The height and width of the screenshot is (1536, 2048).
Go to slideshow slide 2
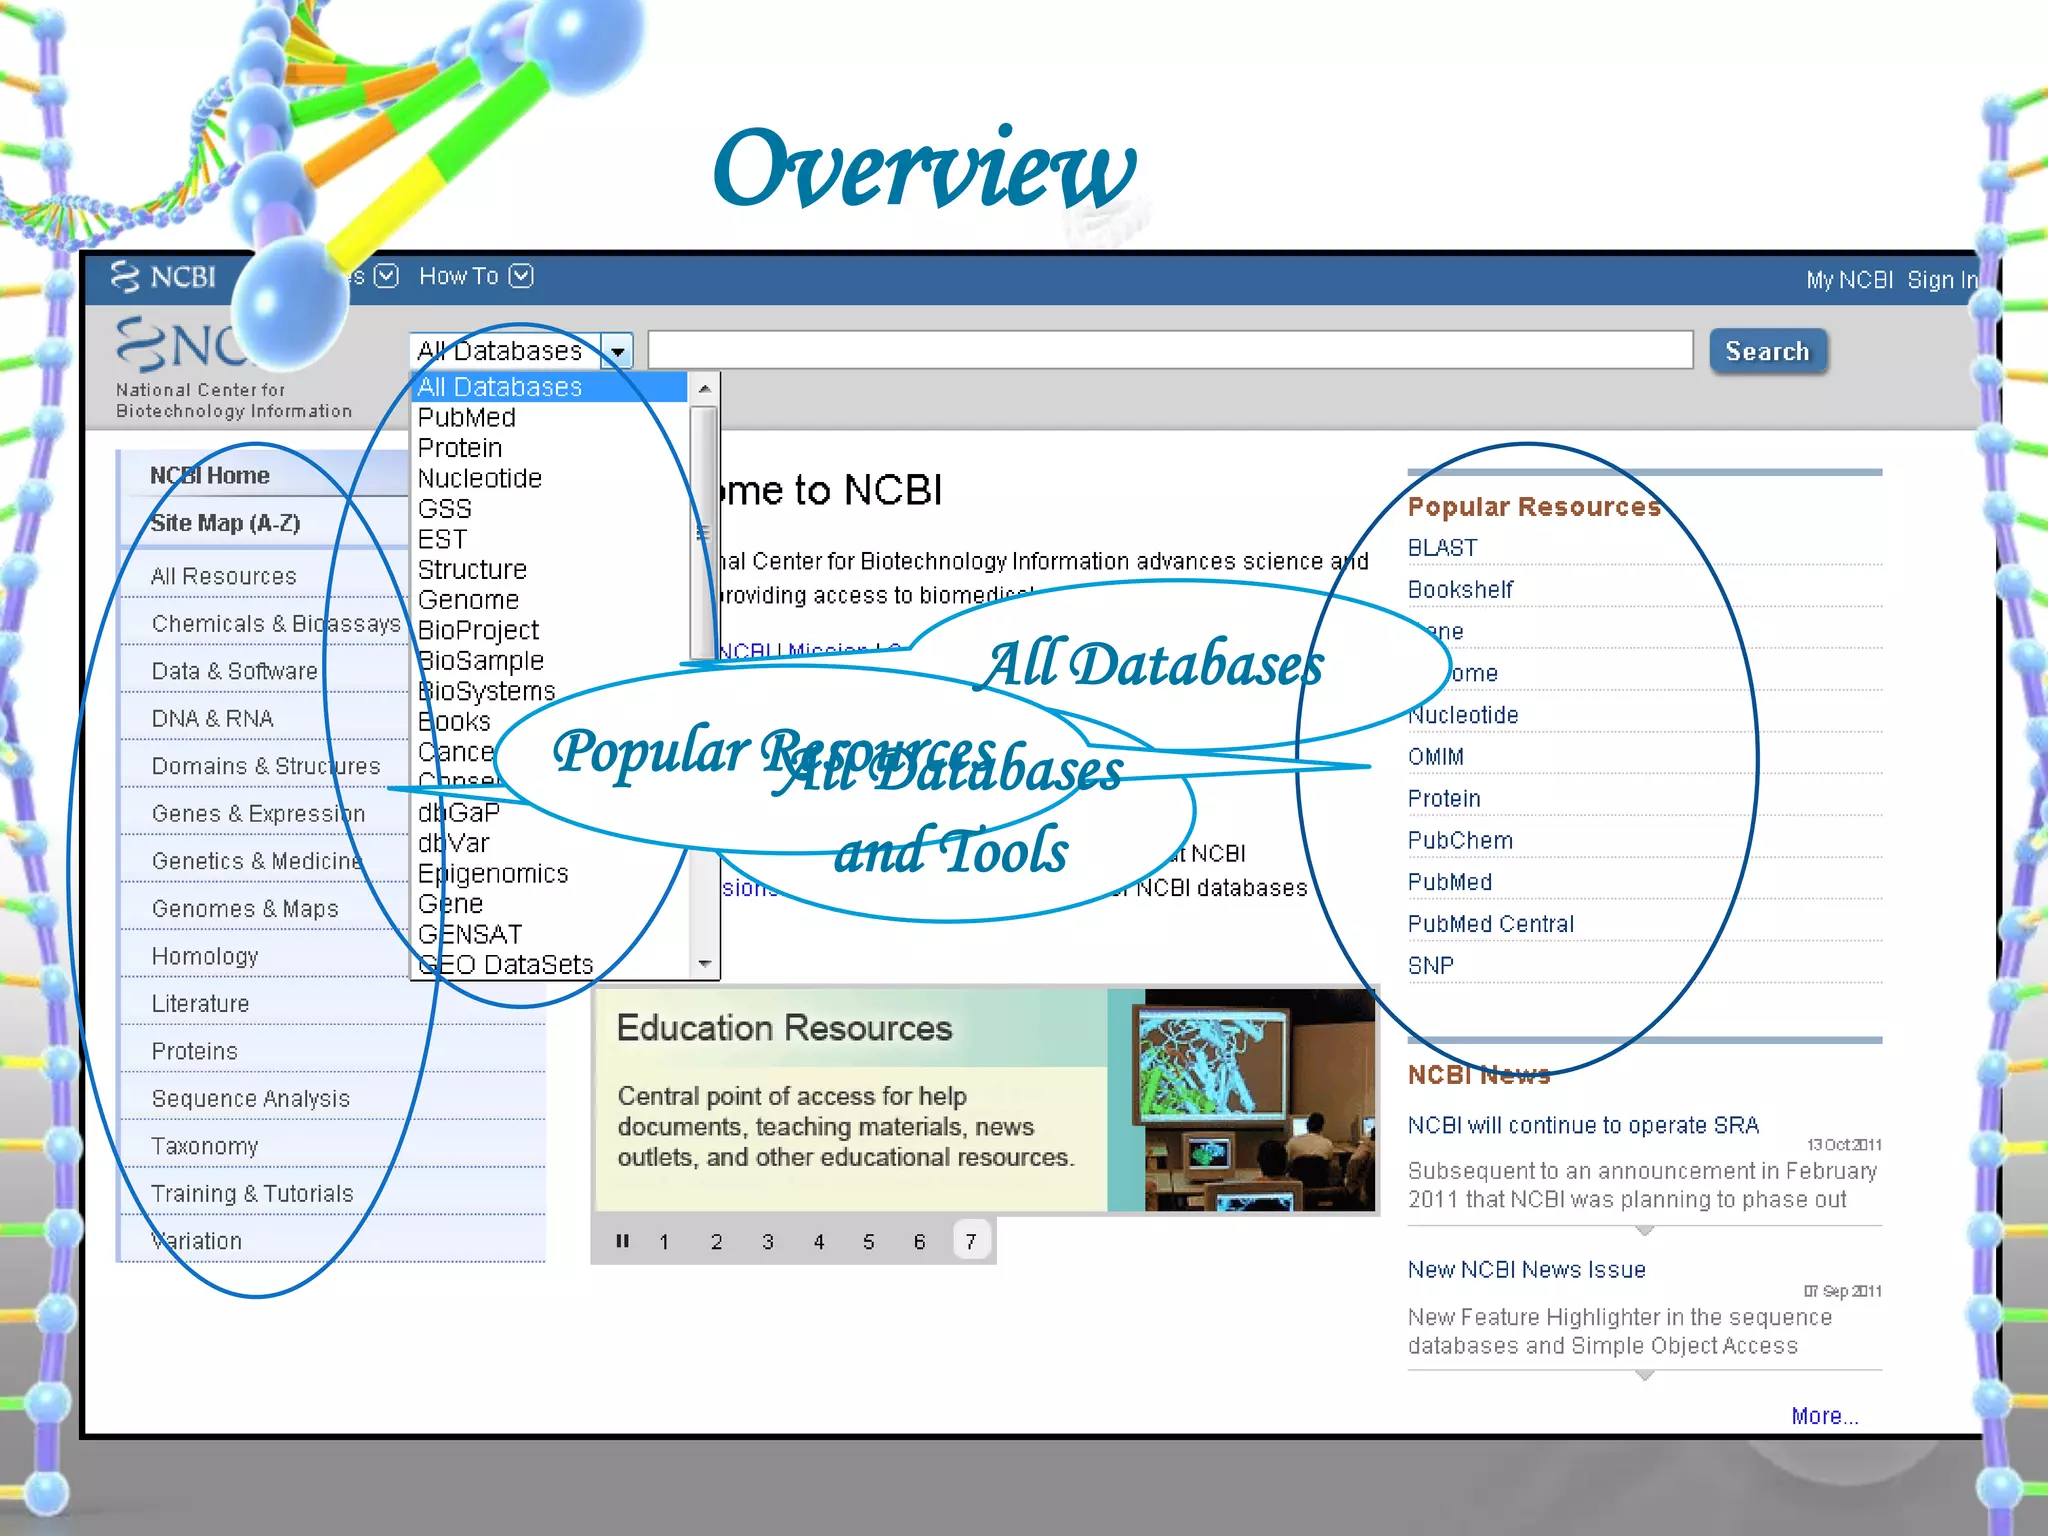[x=716, y=1242]
